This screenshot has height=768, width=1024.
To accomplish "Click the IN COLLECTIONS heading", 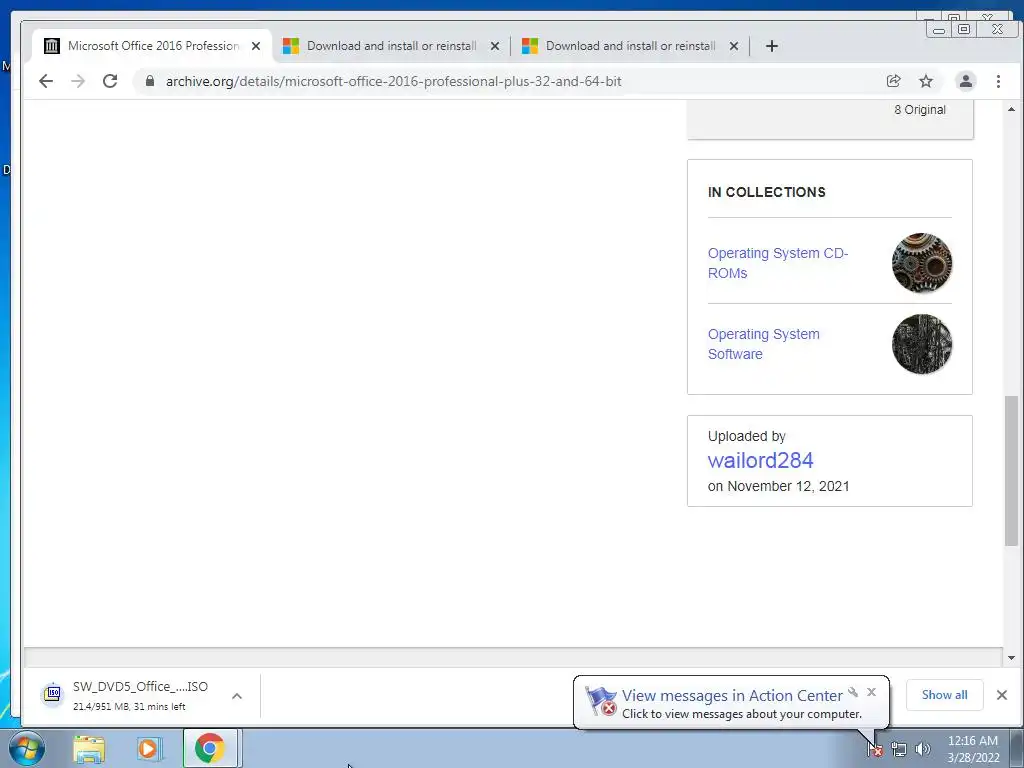I will tap(767, 192).
